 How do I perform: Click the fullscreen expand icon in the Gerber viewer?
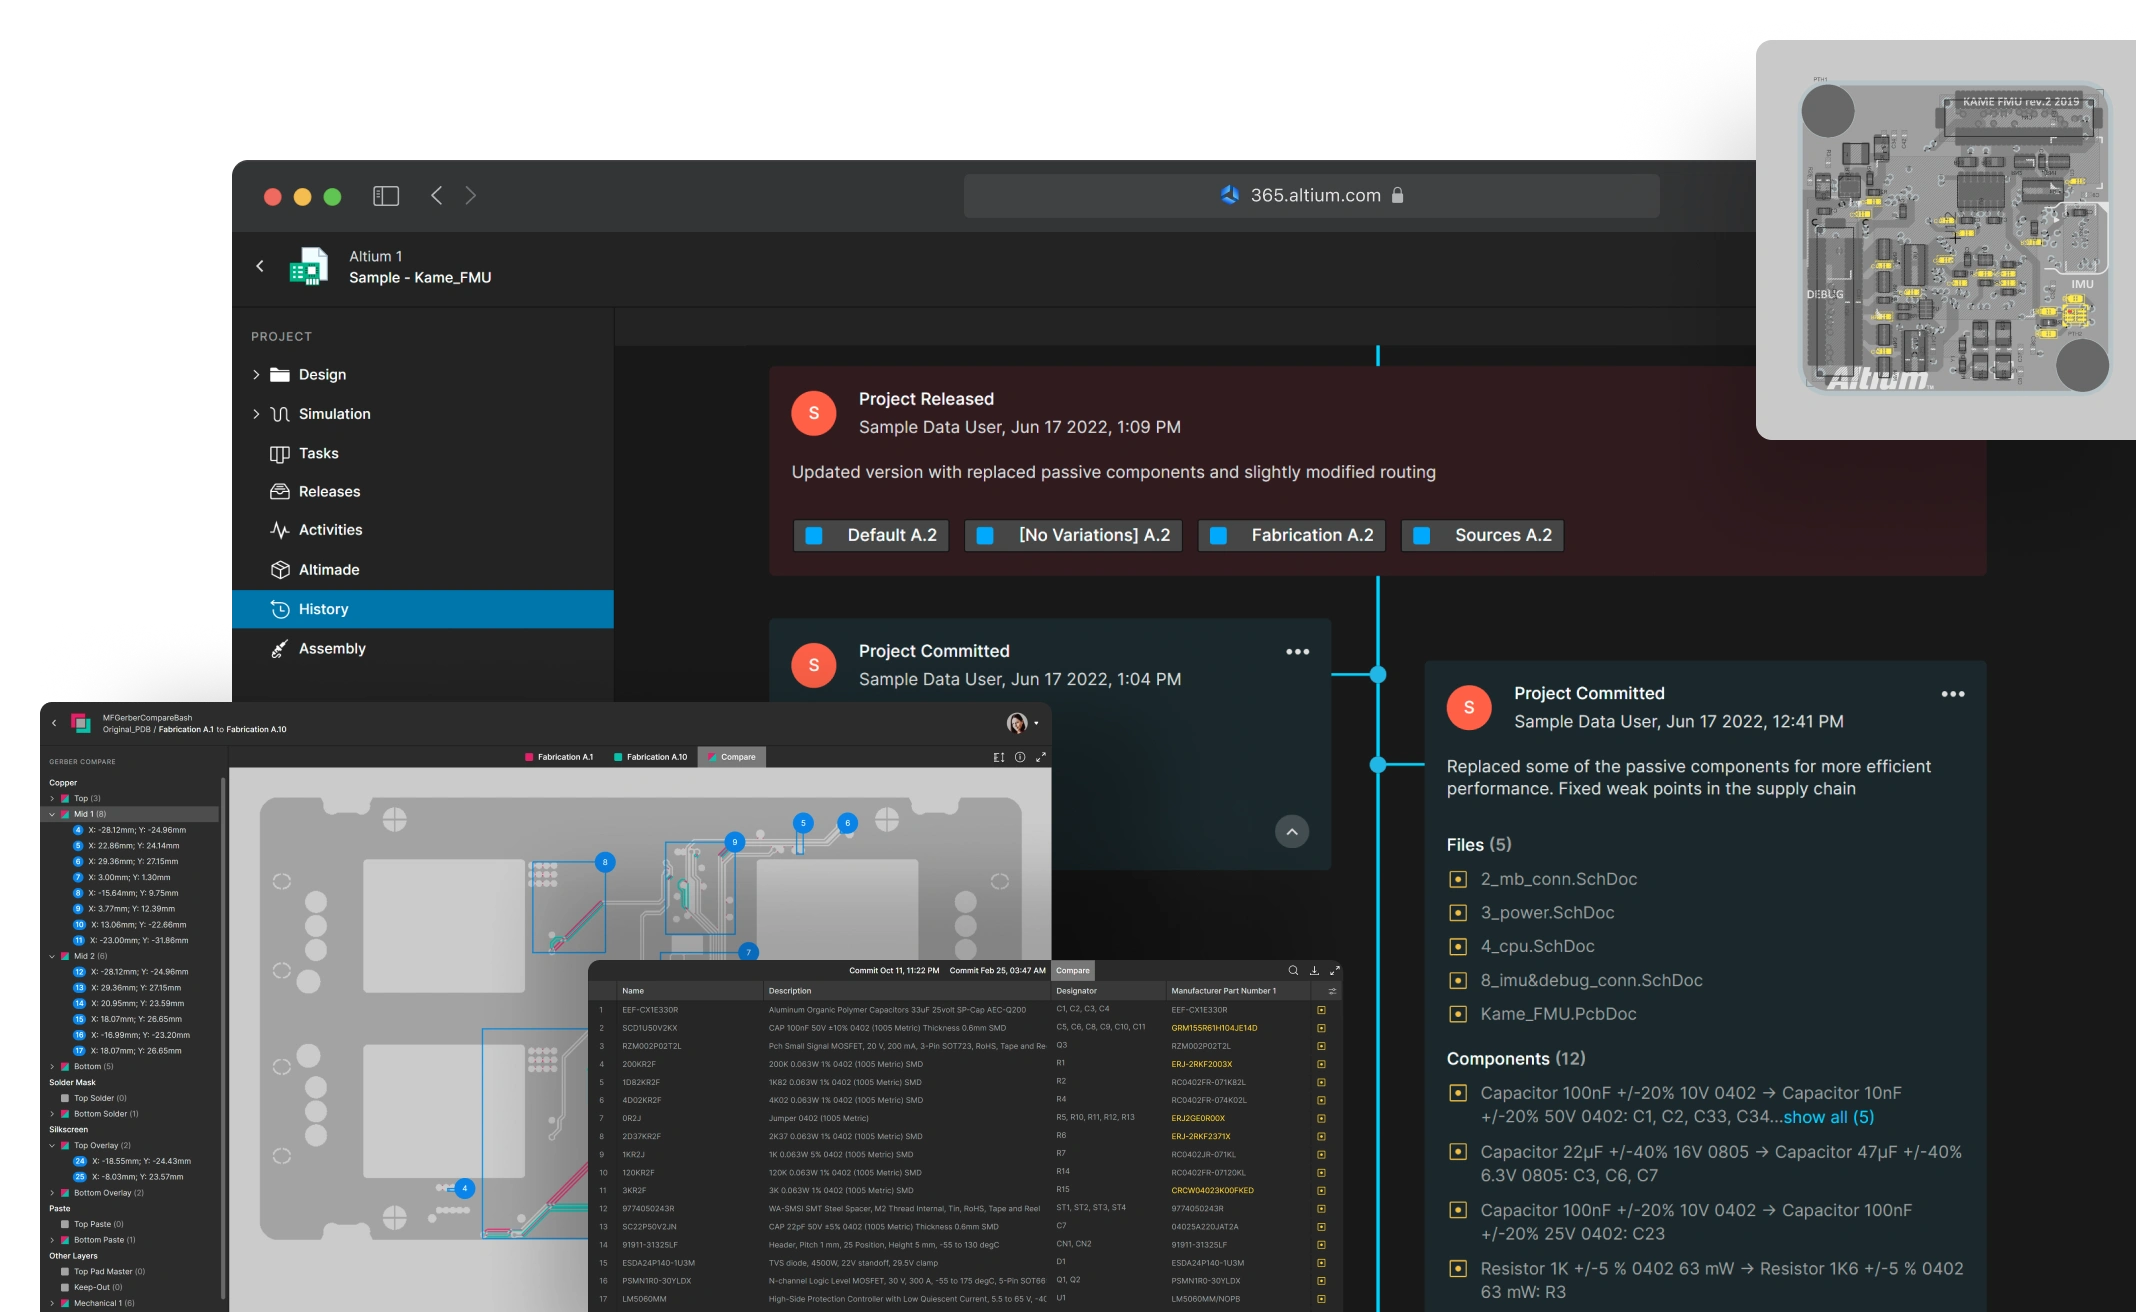1041,757
